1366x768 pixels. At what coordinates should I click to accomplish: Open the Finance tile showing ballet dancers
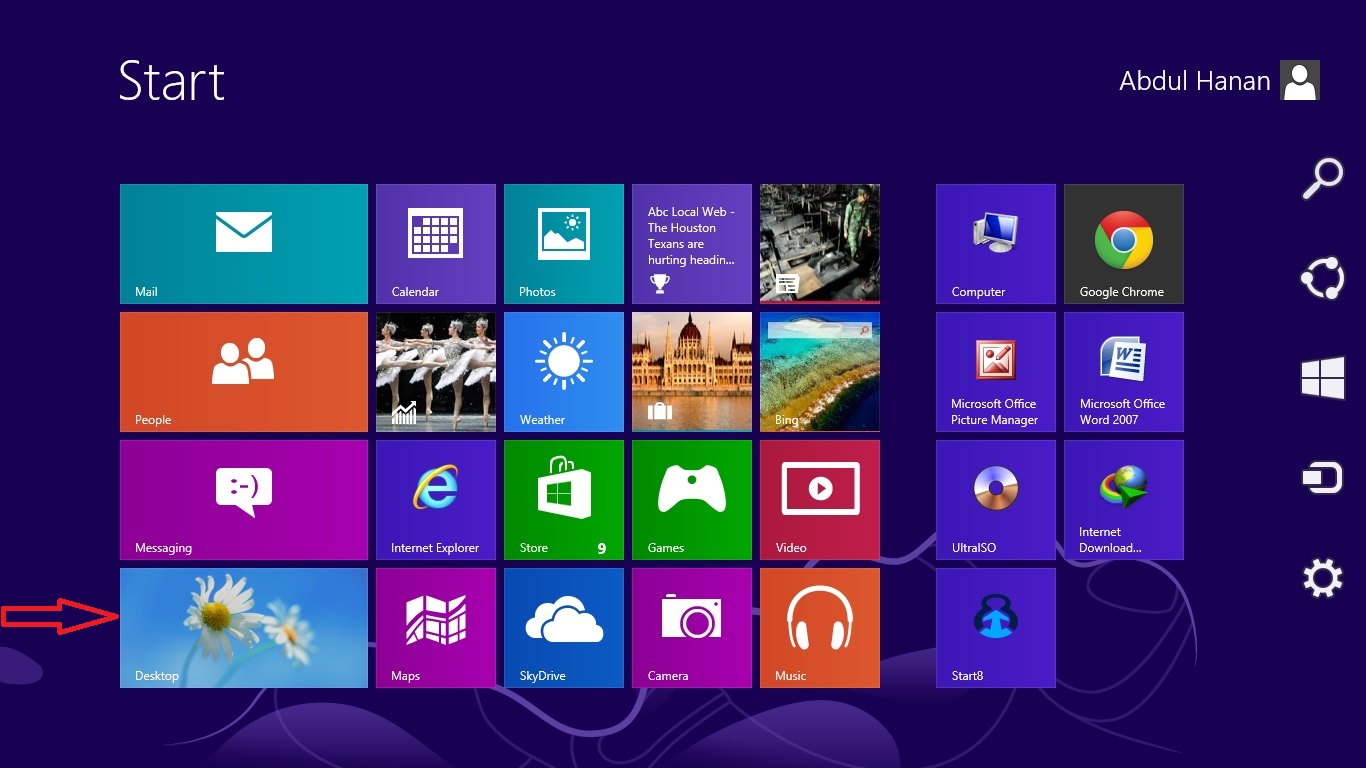coord(436,372)
